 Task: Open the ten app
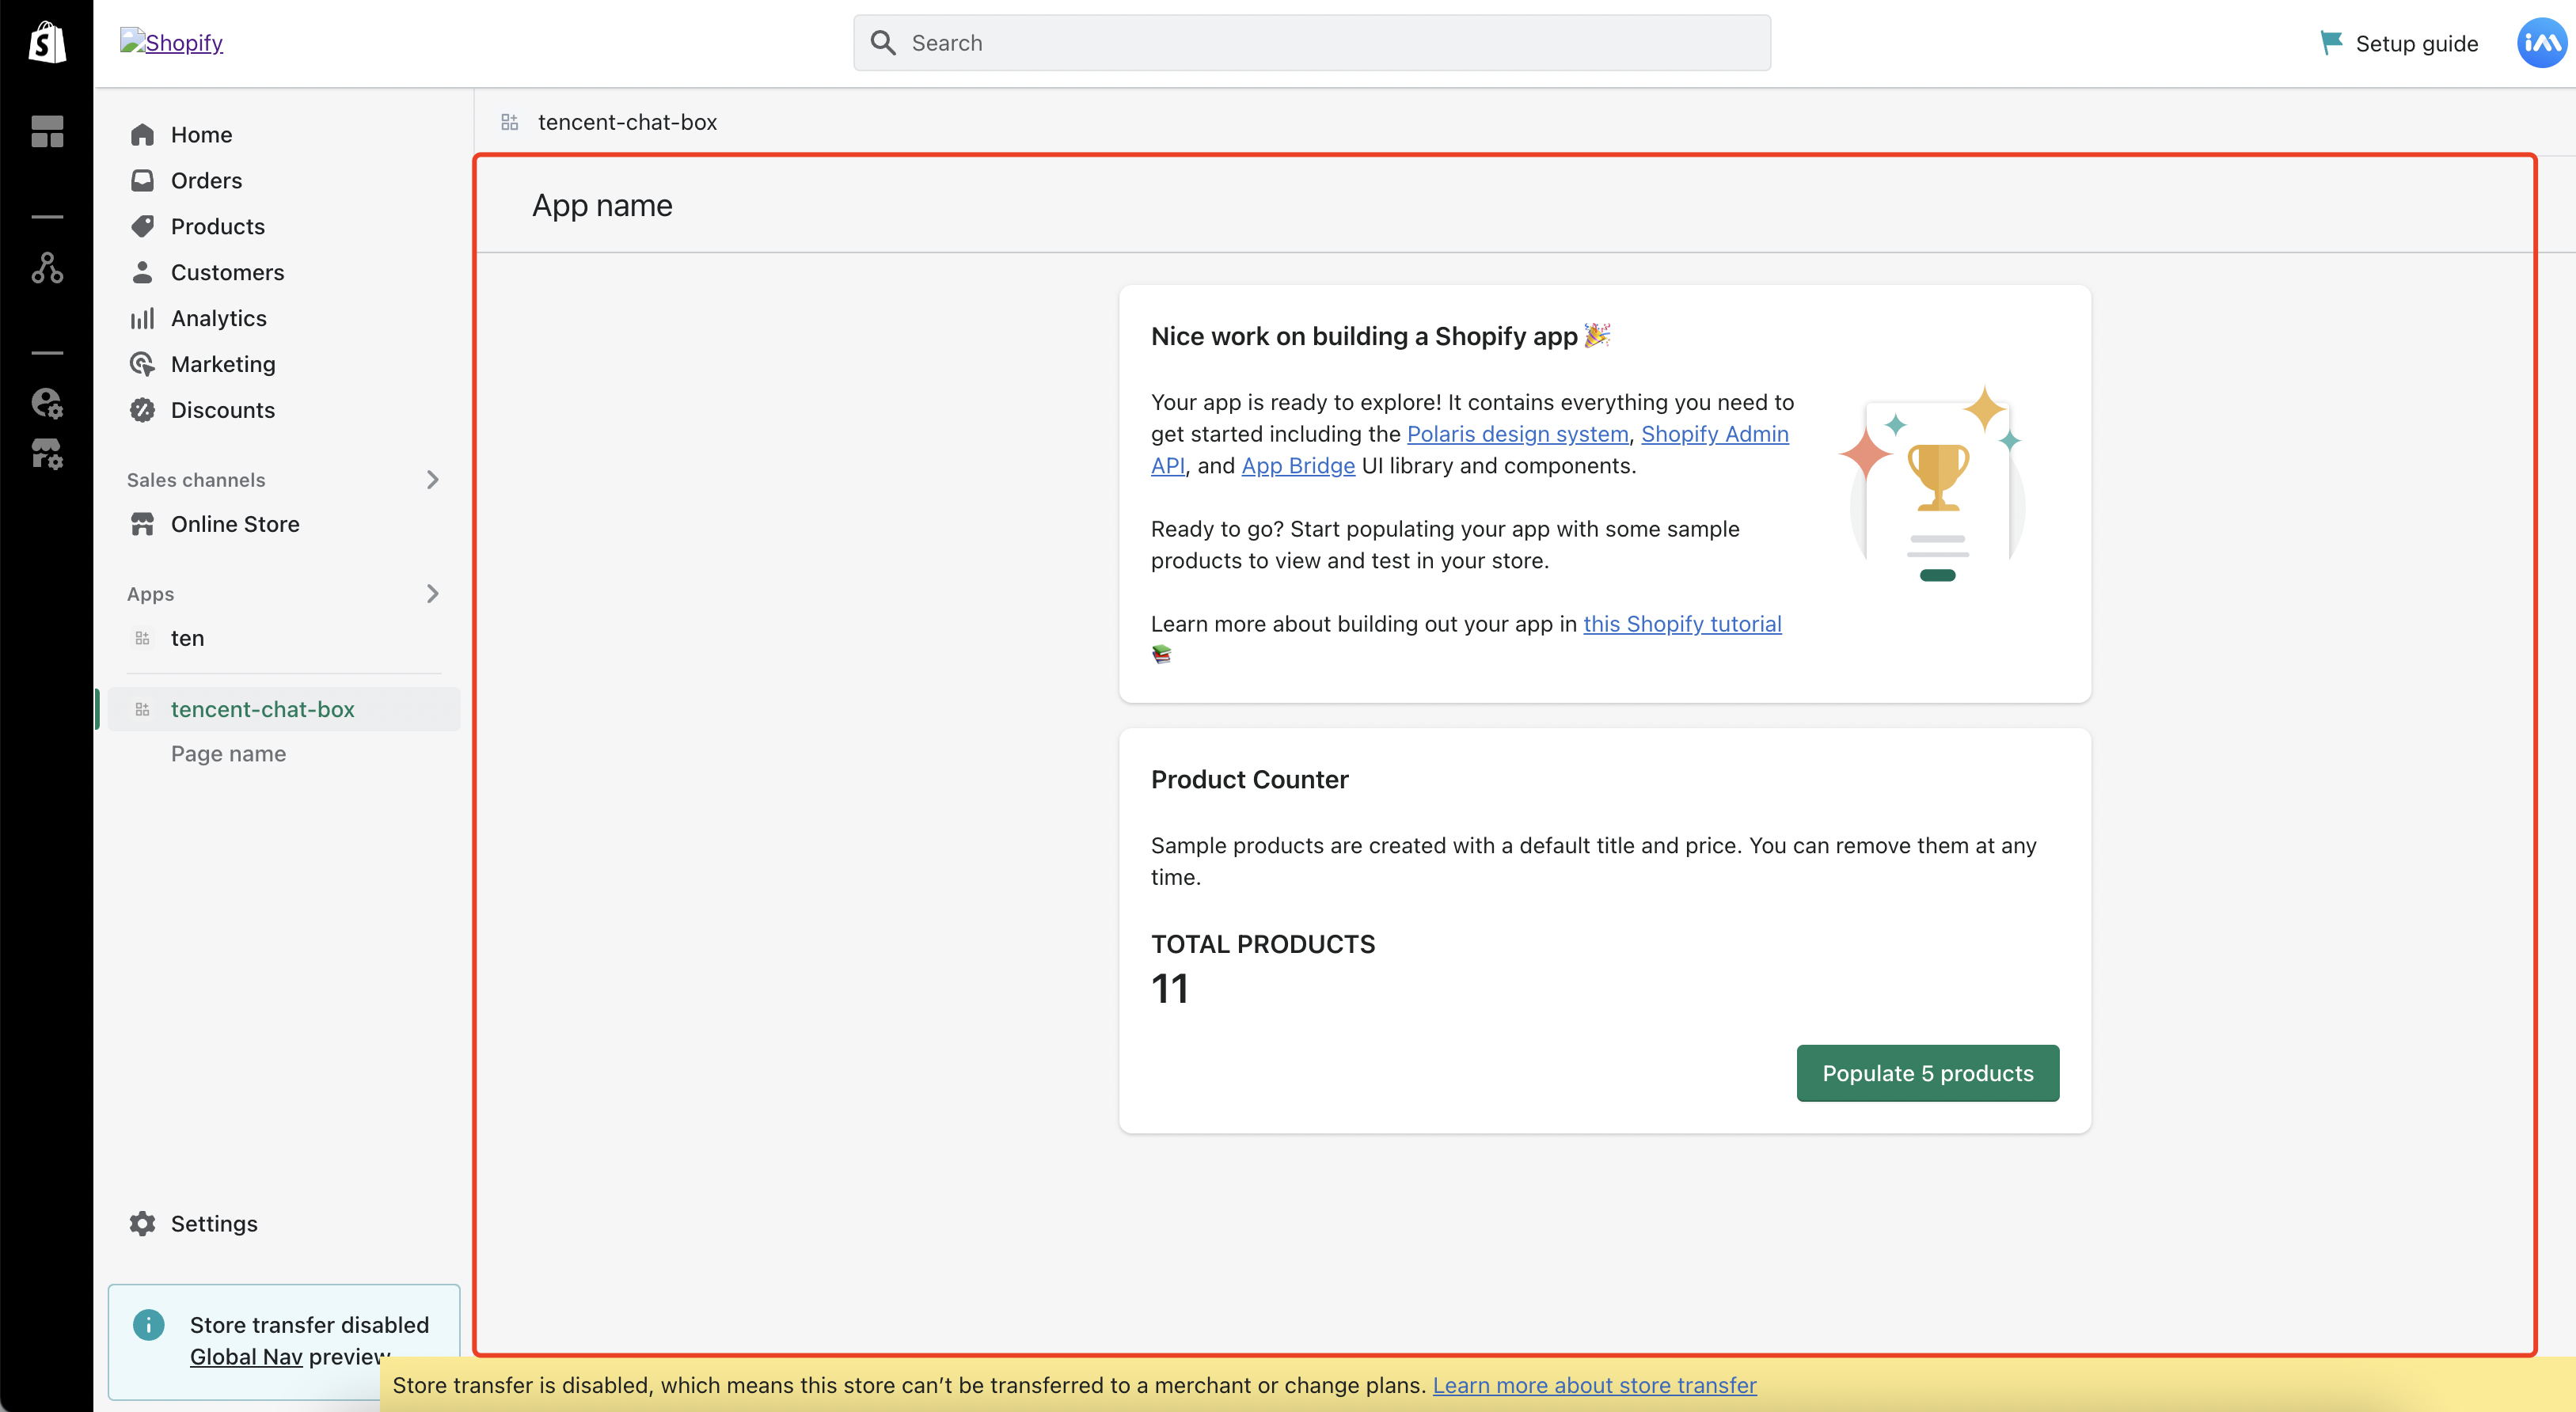tap(187, 638)
